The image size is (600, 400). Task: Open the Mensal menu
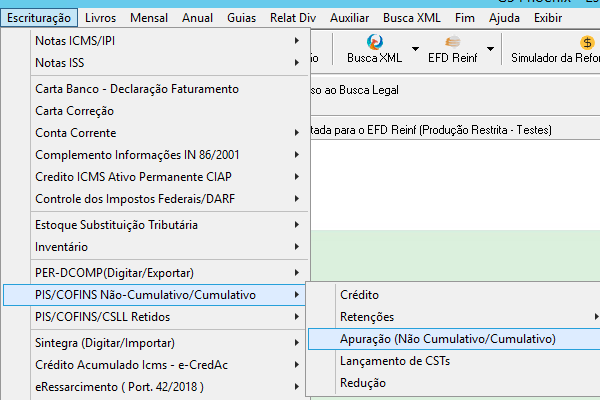coord(149,18)
